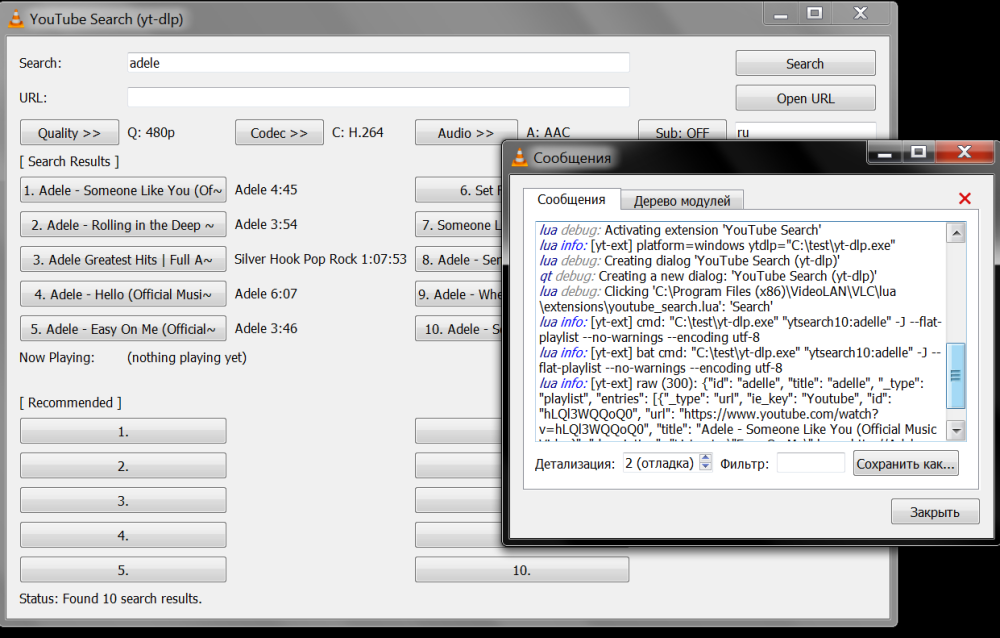Click 'Adele 3:46' result label

click(x=266, y=328)
